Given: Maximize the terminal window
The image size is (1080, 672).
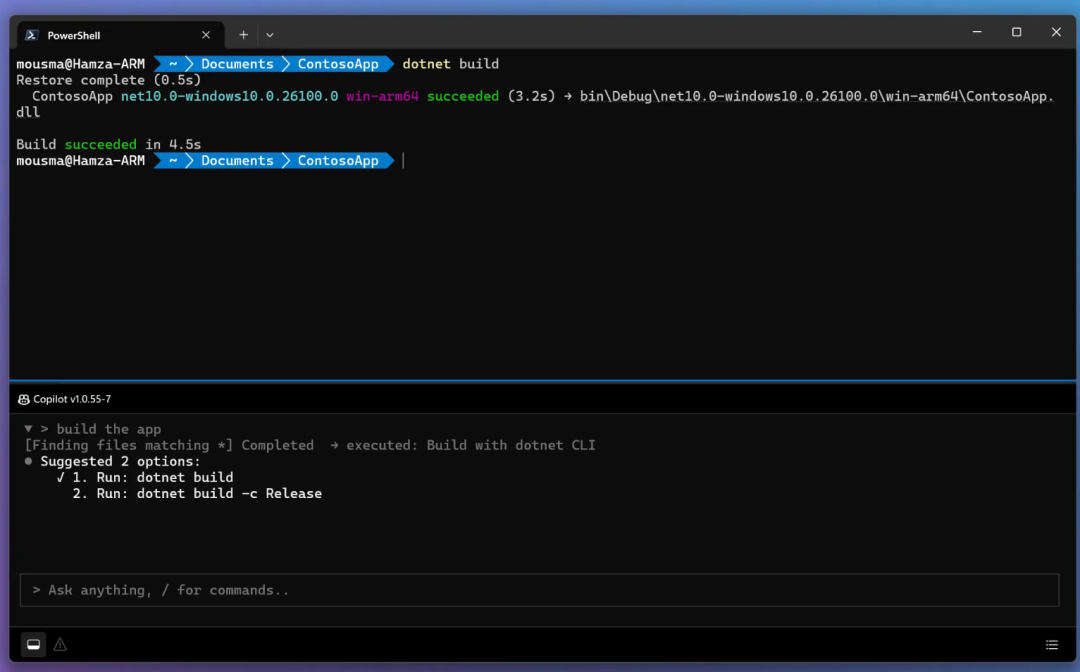Looking at the screenshot, I should coord(1017,32).
